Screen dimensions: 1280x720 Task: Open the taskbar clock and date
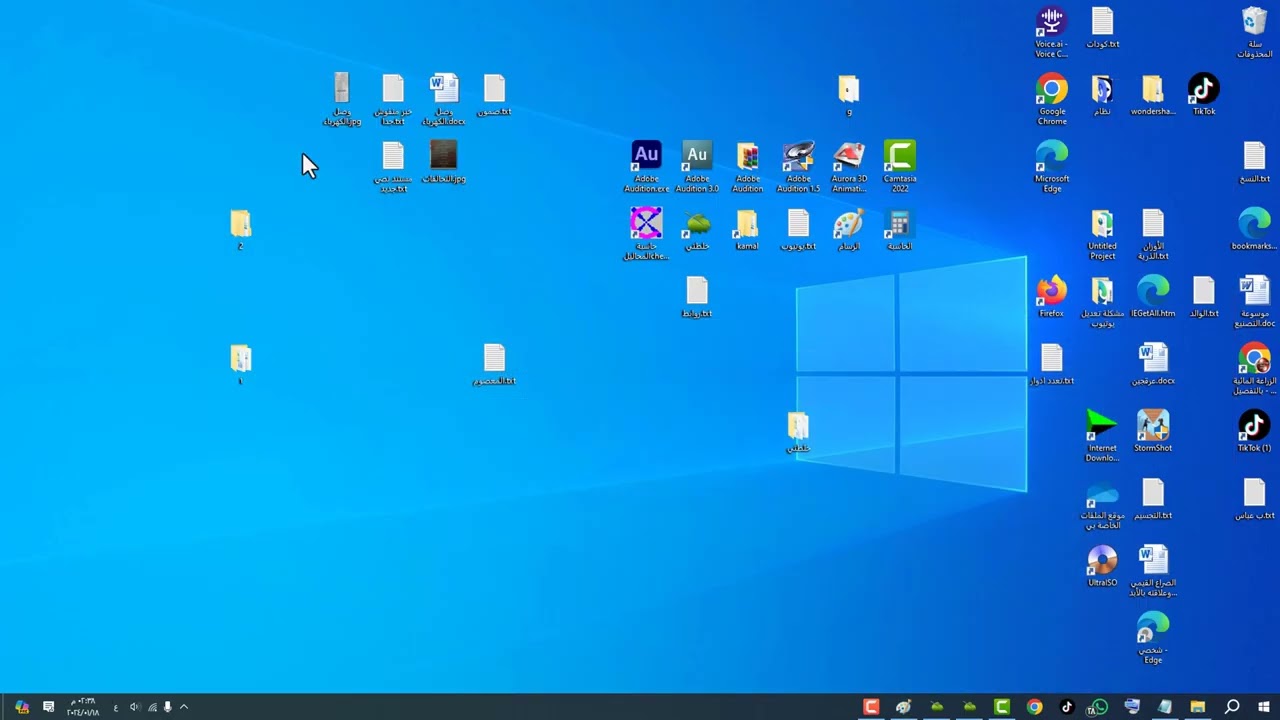pyautogui.click(x=83, y=707)
